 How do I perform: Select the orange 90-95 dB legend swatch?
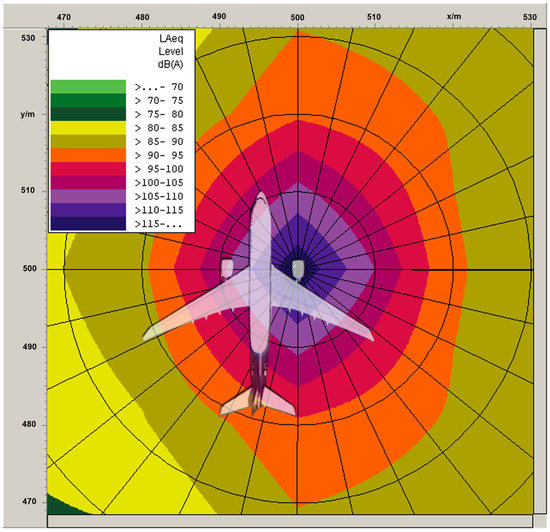[88, 155]
